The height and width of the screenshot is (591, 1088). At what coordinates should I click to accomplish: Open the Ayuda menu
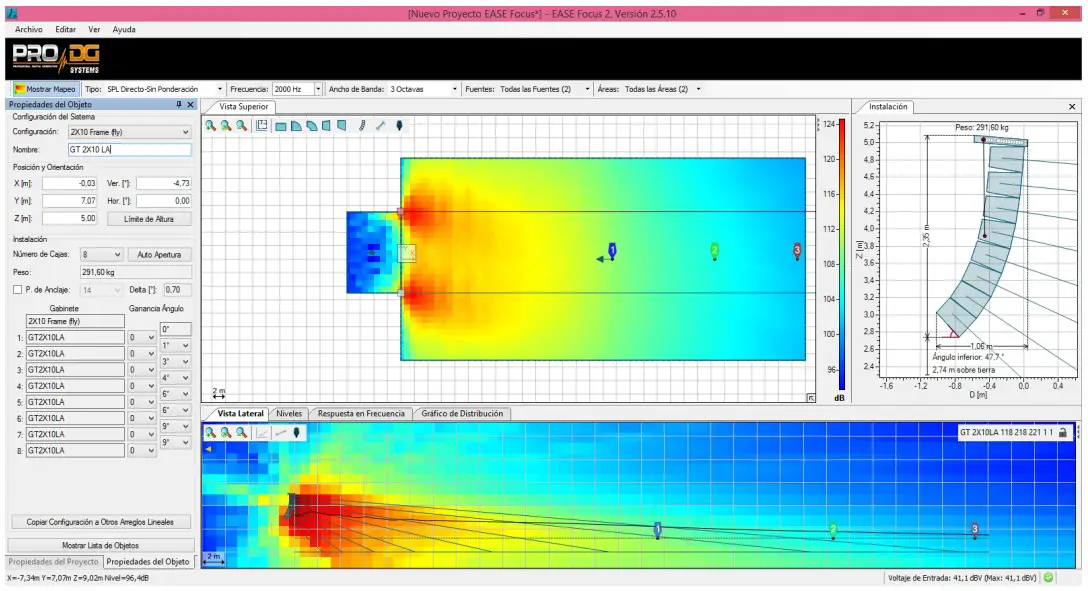tap(124, 30)
